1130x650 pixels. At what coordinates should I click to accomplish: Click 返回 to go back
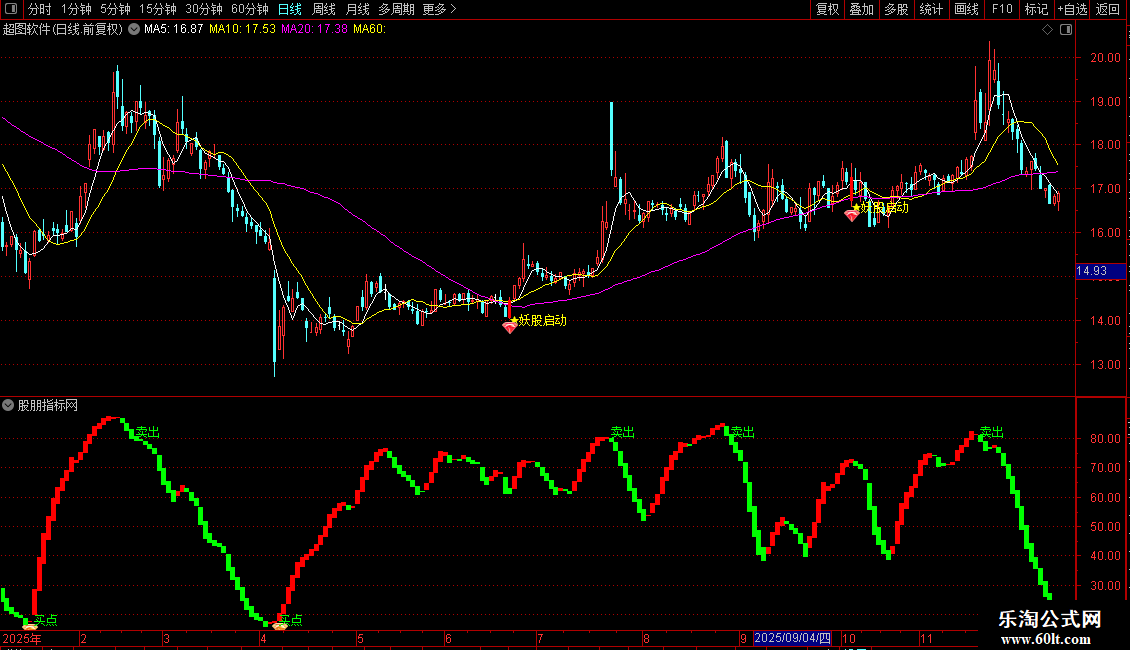point(1108,9)
